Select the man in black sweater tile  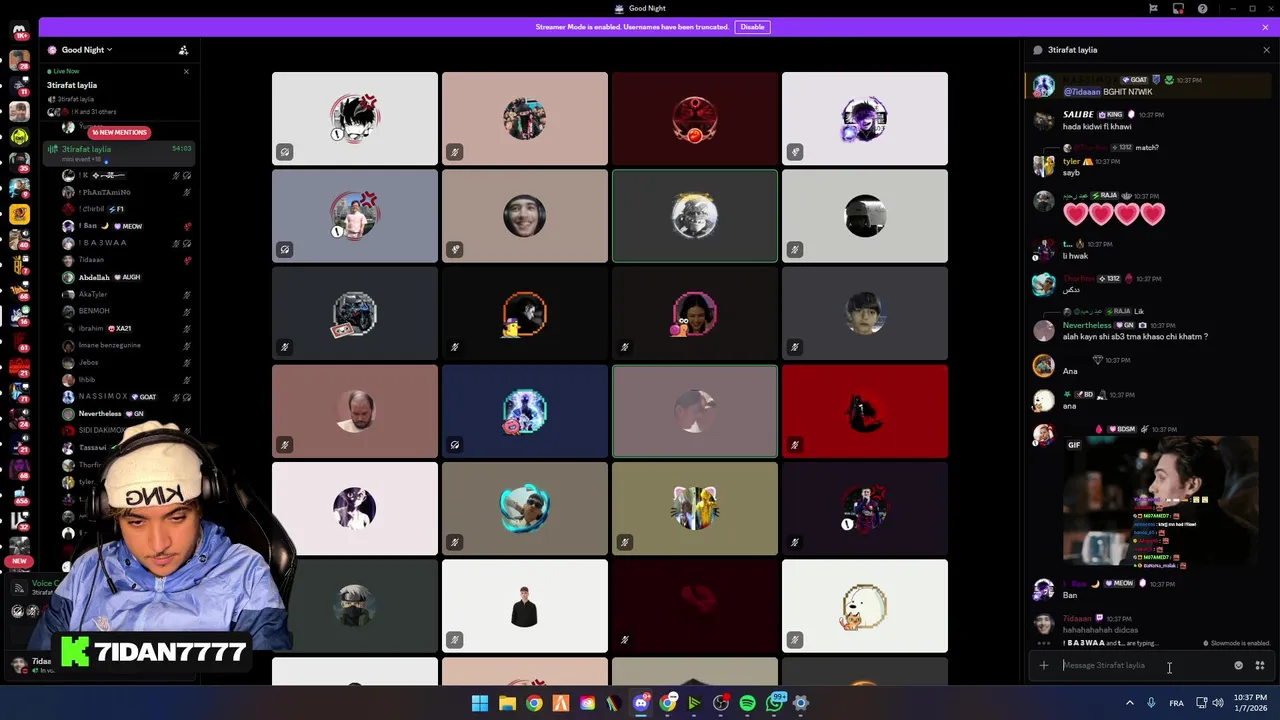point(525,606)
